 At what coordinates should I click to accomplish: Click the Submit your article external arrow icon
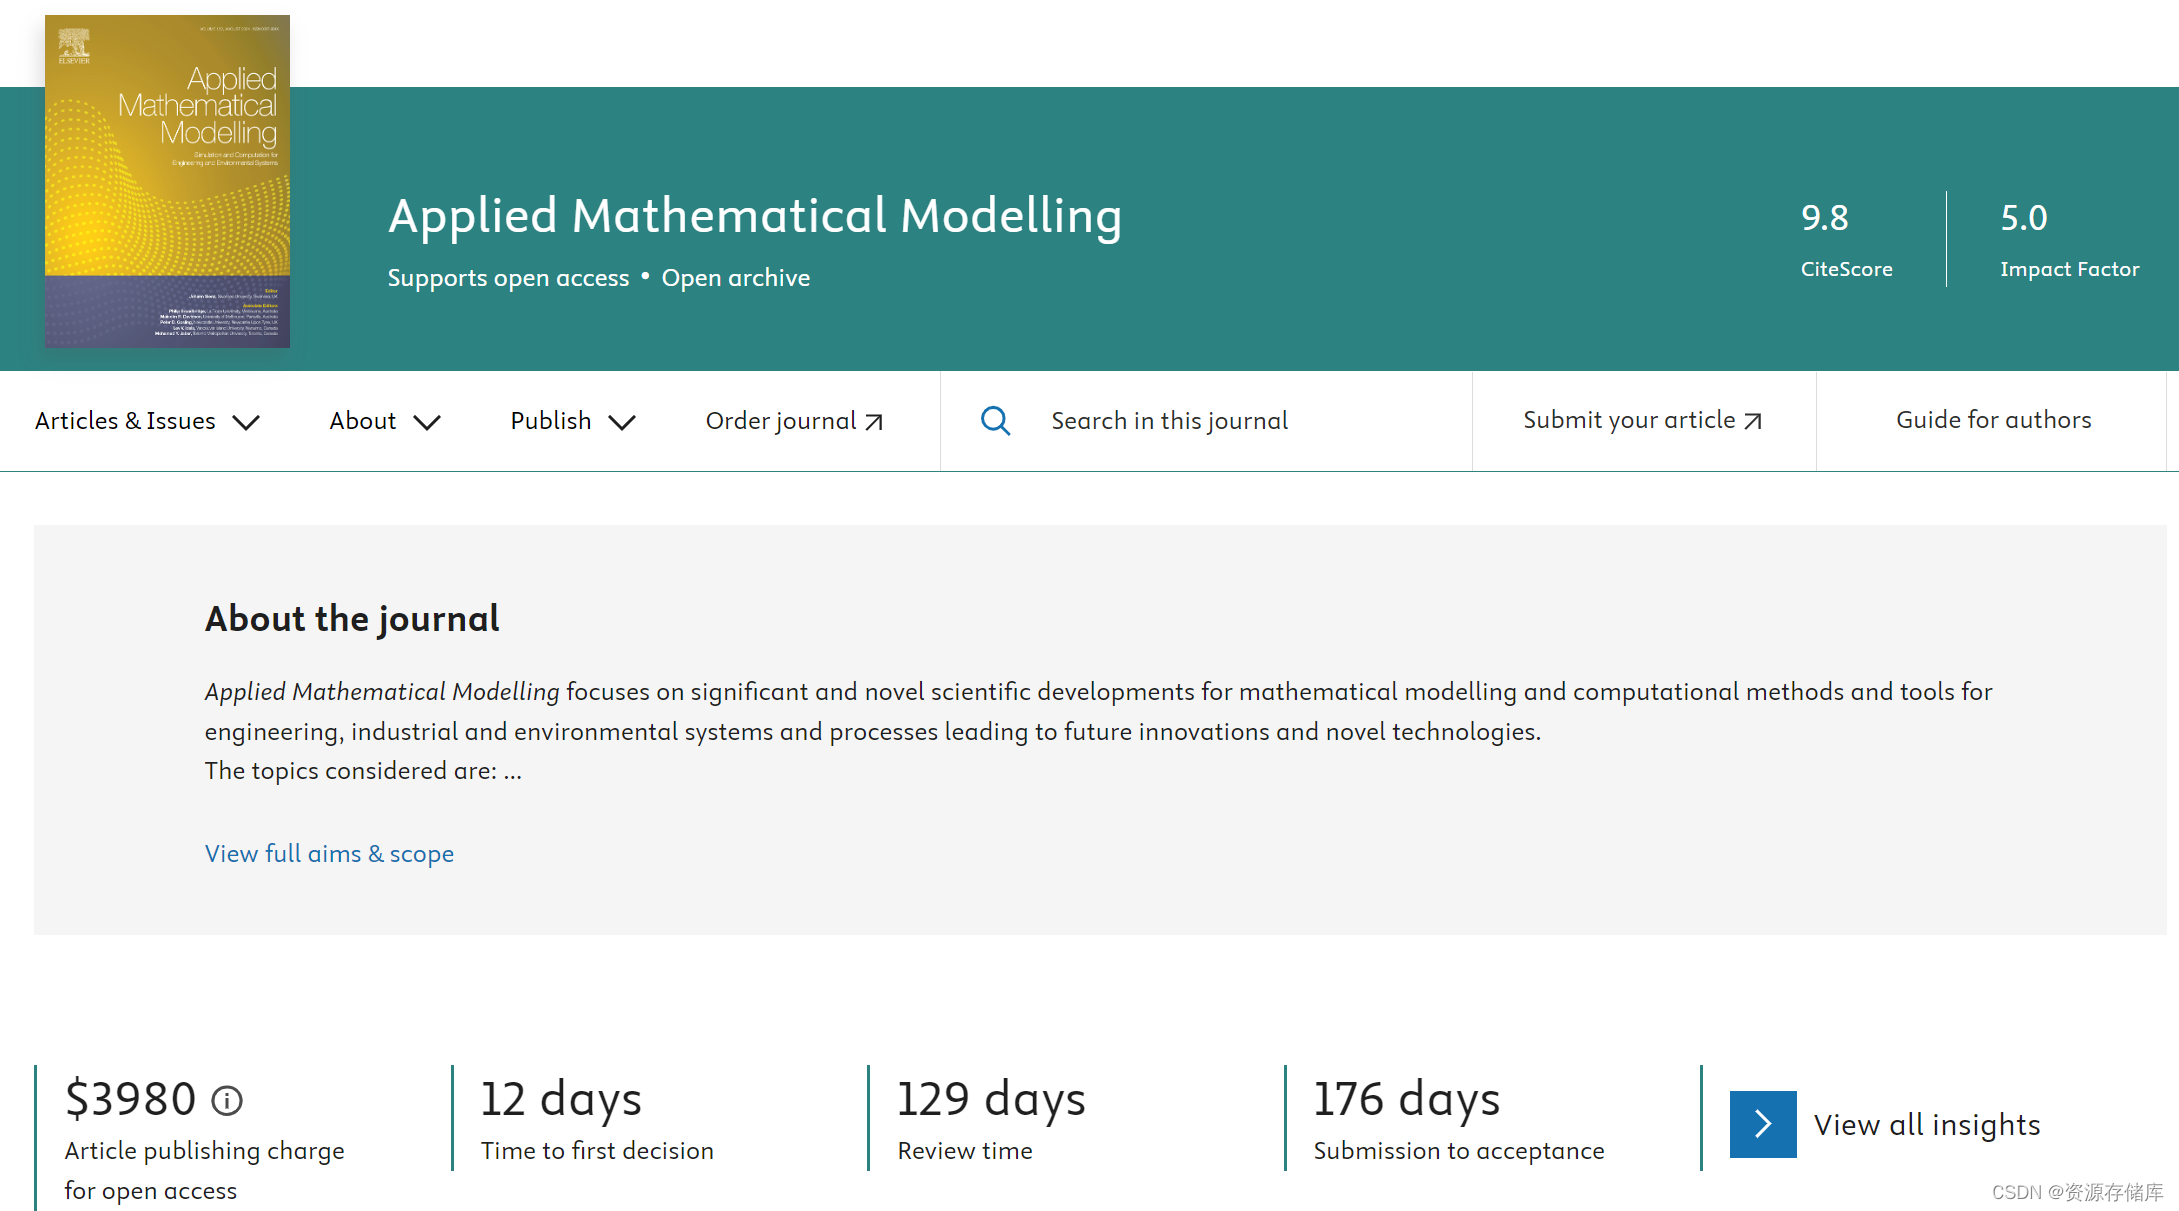click(1753, 421)
